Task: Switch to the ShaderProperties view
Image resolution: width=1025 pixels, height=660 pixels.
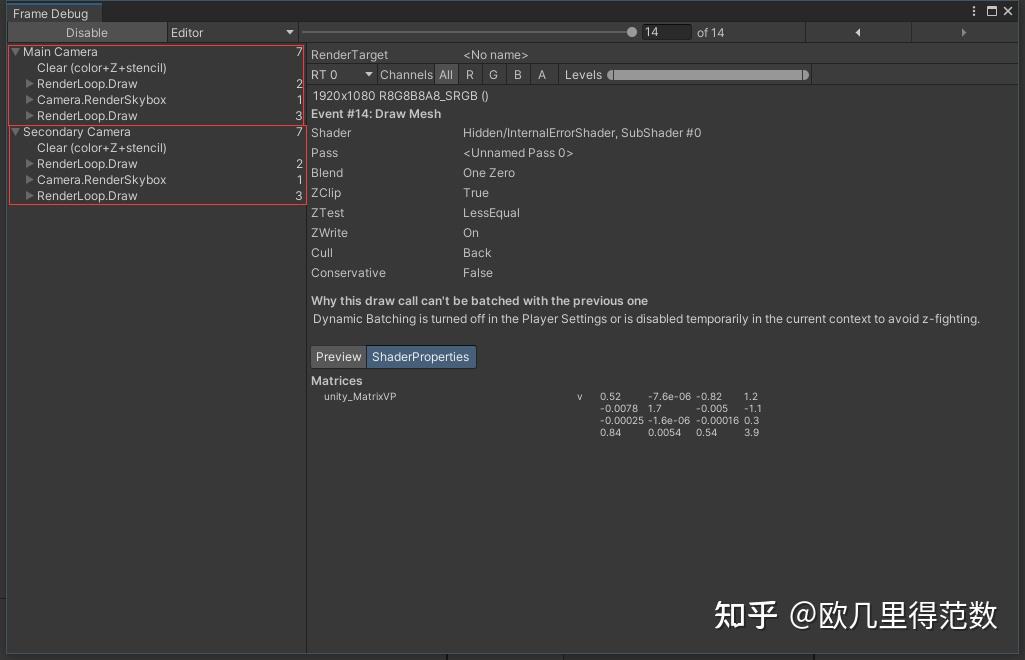Action: coord(422,356)
